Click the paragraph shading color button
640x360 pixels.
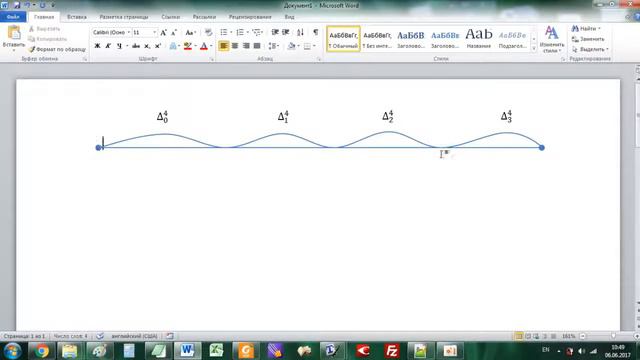pyautogui.click(x=291, y=46)
